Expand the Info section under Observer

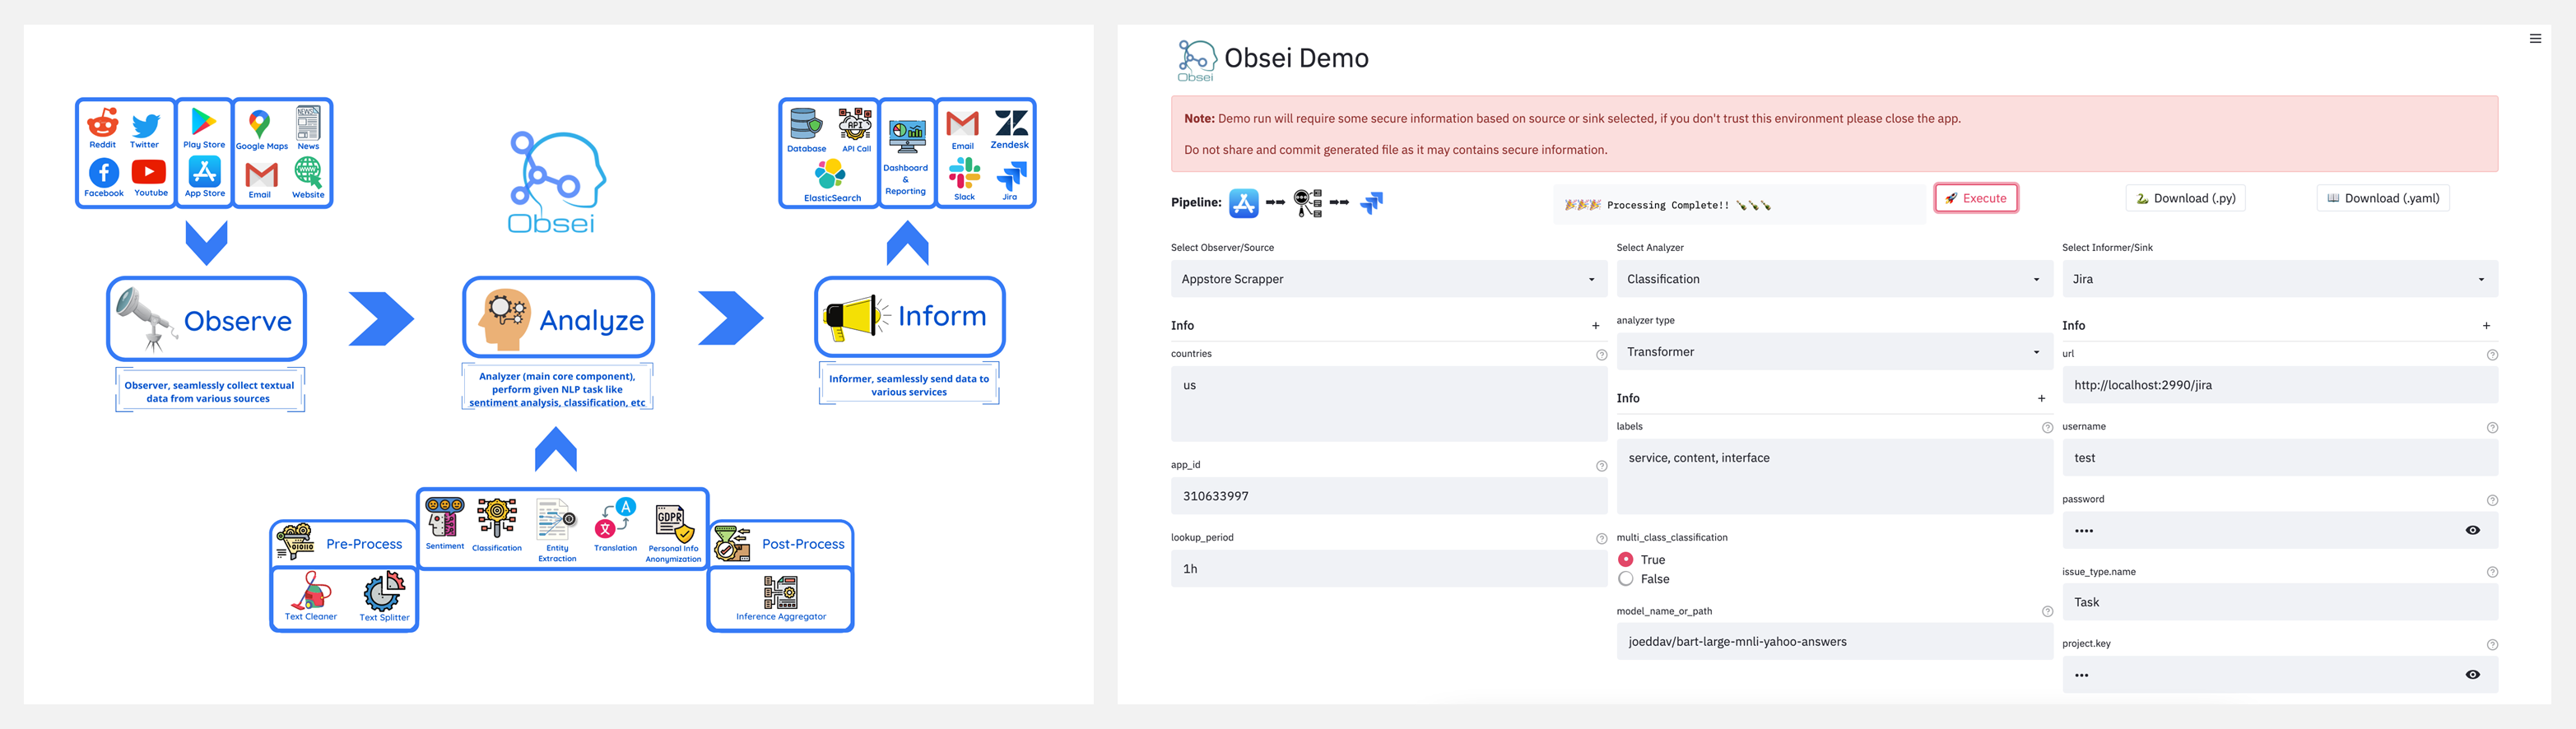(x=1388, y=326)
